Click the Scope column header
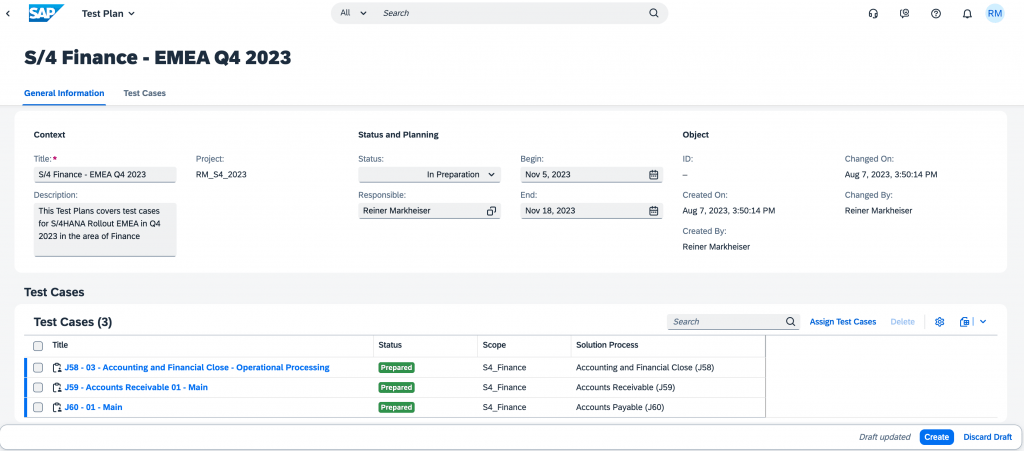This screenshot has height=451, width=1024. [x=494, y=345]
